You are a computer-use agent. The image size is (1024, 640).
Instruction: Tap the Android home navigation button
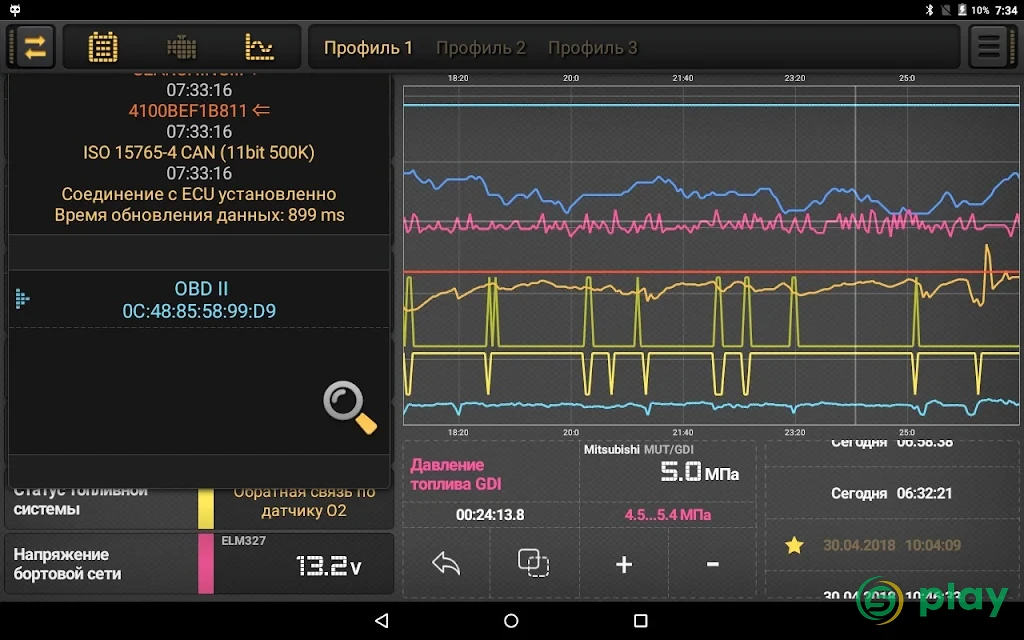pos(511,620)
